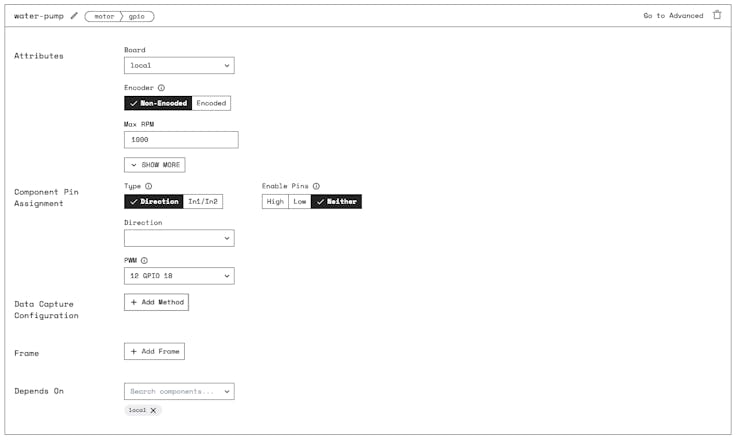Set Enable Pins to High
This screenshot has height=440, width=740.
(274, 201)
